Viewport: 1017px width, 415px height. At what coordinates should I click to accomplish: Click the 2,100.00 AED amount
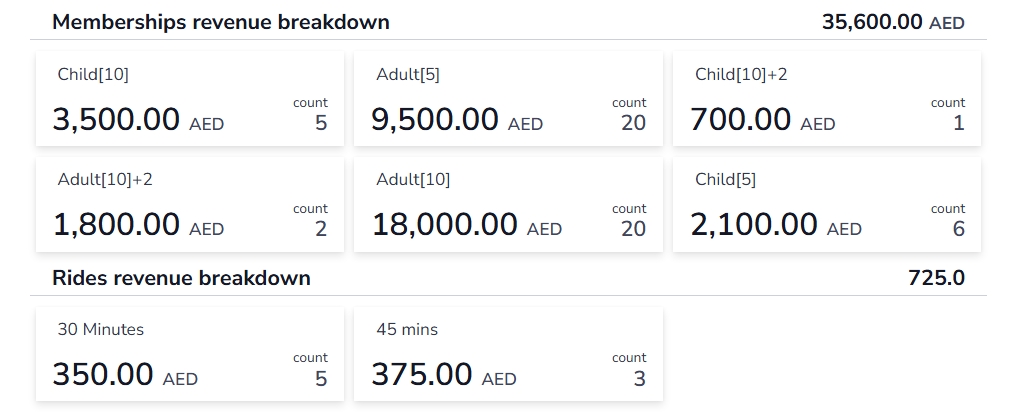click(x=776, y=226)
